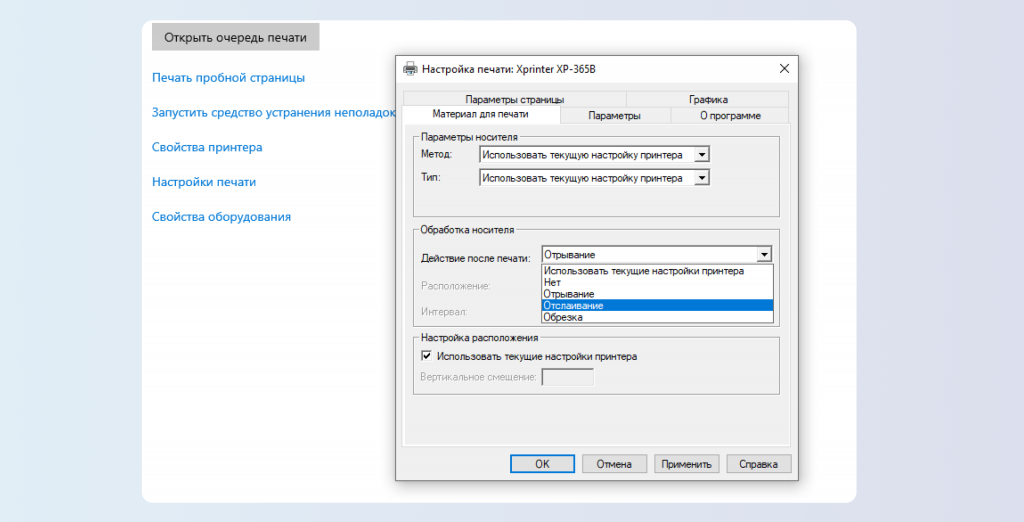This screenshot has width=1024, height=522.
Task: Pick 'Отрывание' from the dropdown list
Action: 657,294
